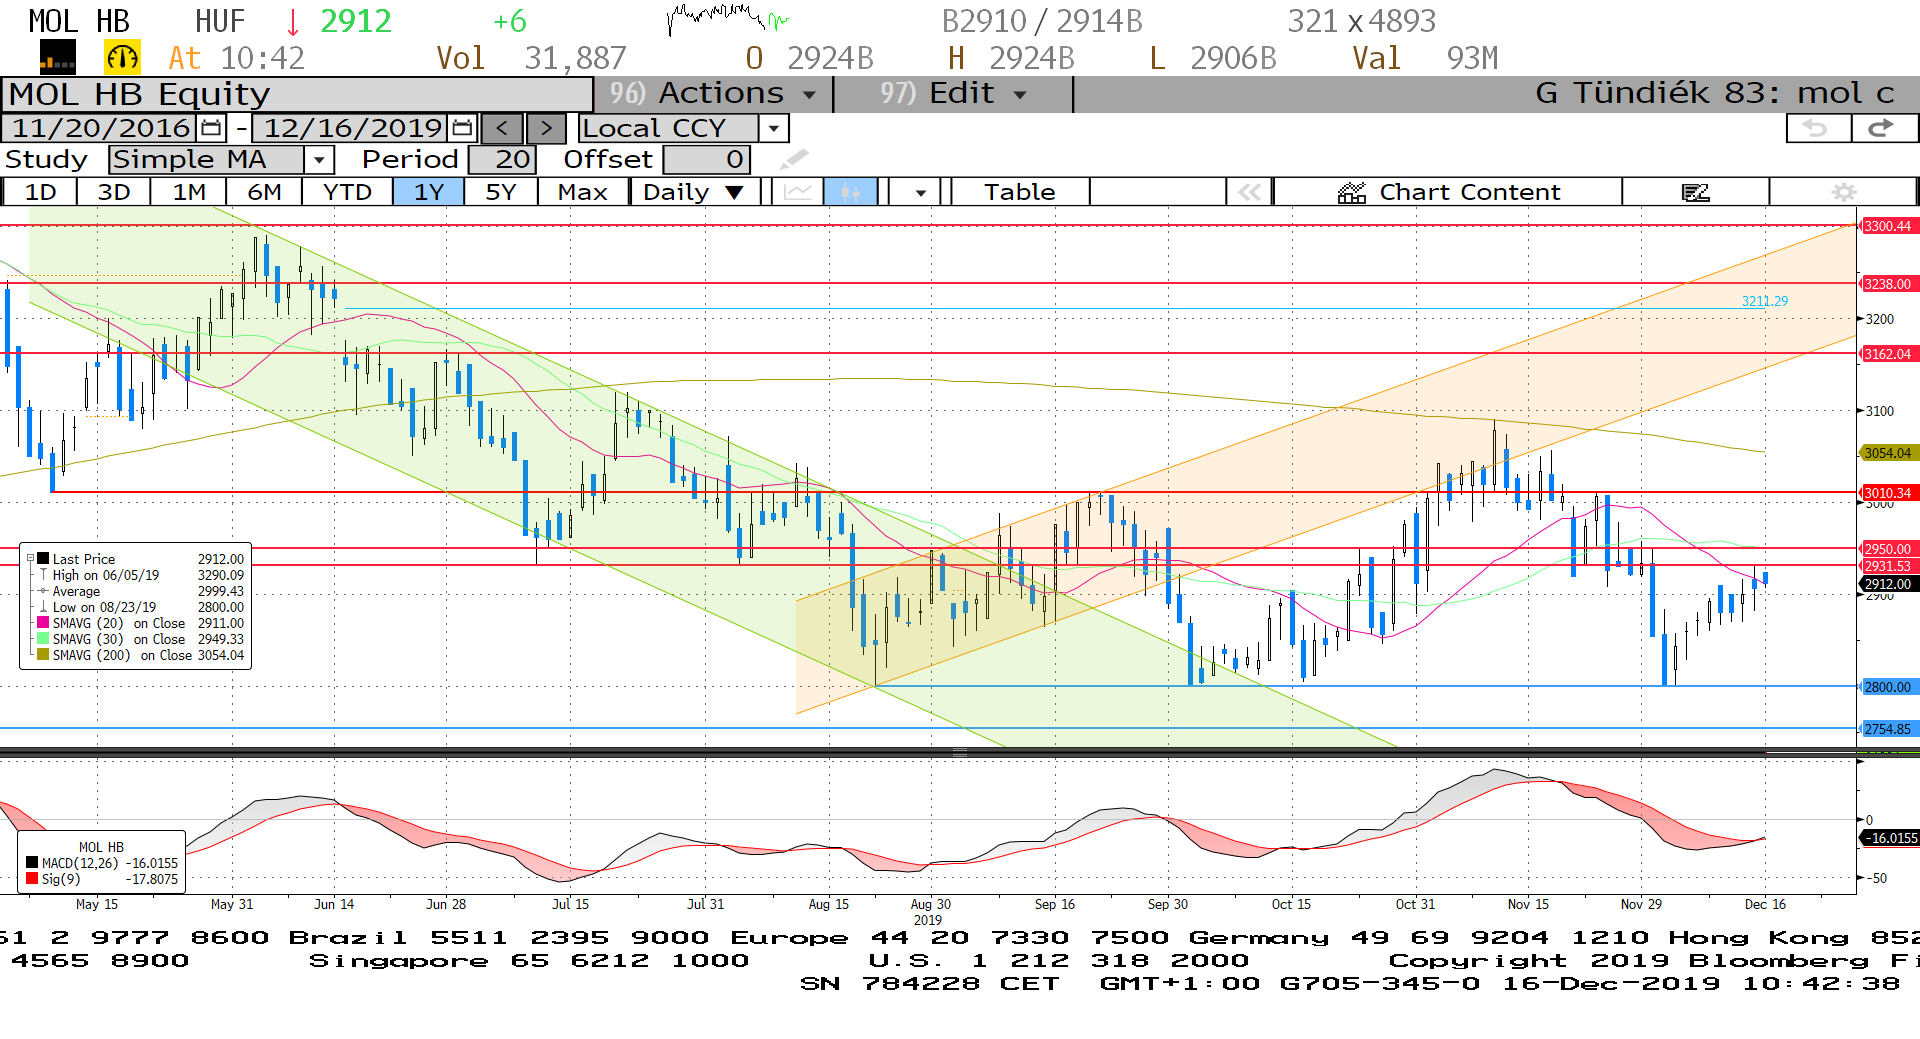Viewport: 1920px width, 1039px height.
Task: Select the 1M range tab
Action: pyautogui.click(x=189, y=192)
